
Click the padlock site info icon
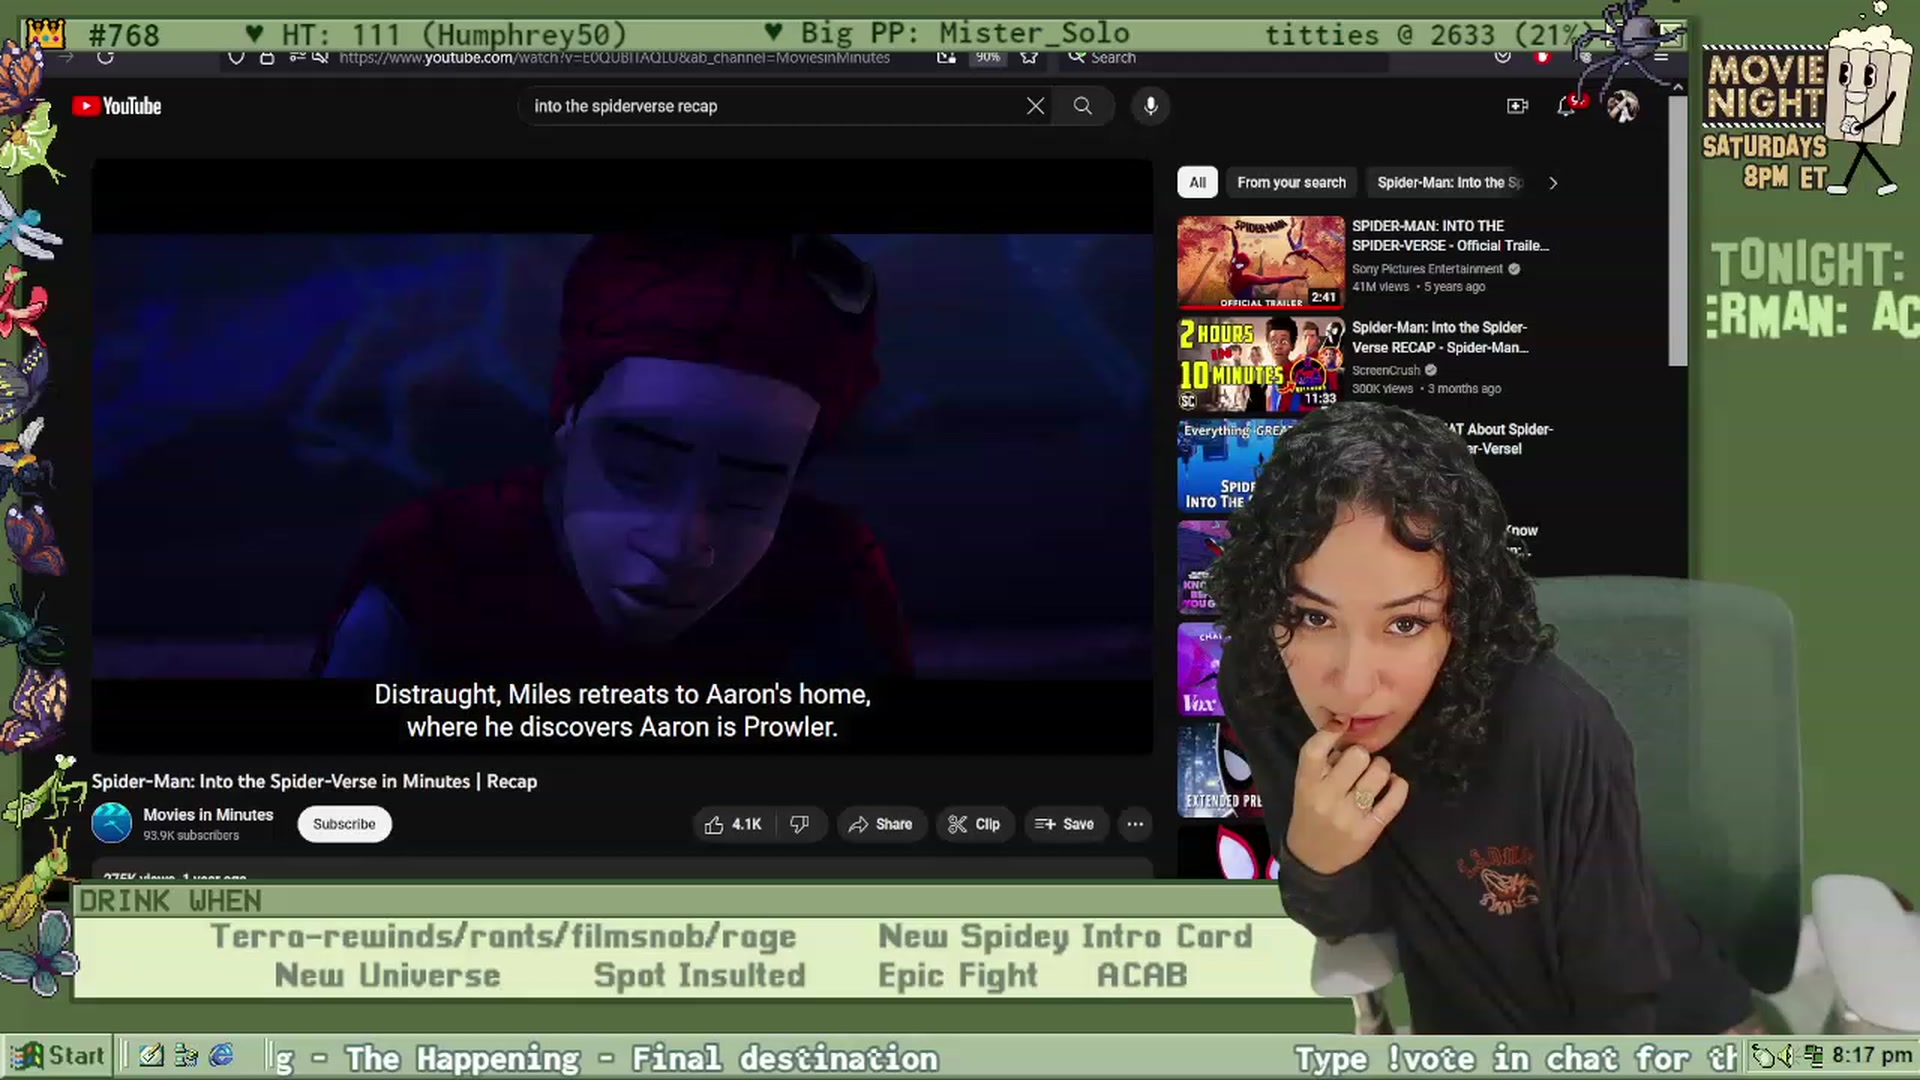coord(267,57)
